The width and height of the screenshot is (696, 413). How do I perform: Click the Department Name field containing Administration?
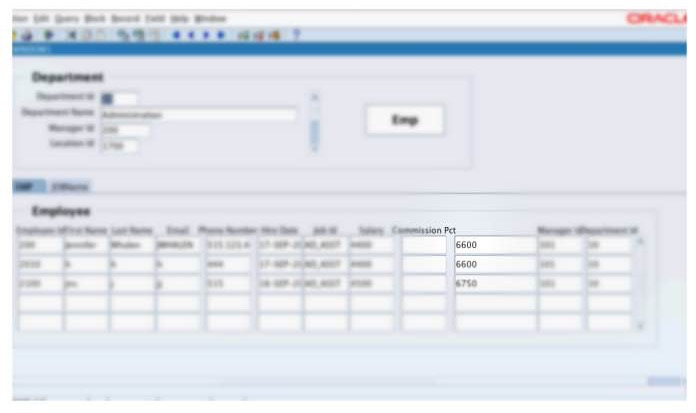198,115
